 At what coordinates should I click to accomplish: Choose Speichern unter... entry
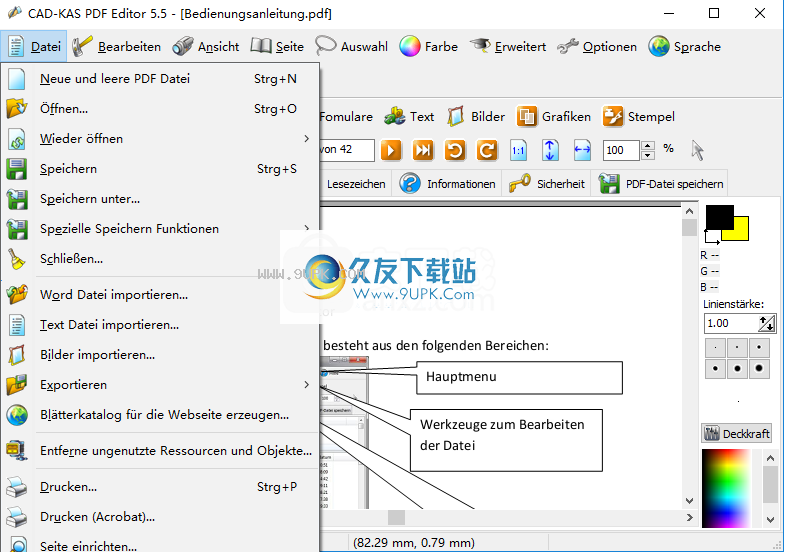[x=160, y=199]
